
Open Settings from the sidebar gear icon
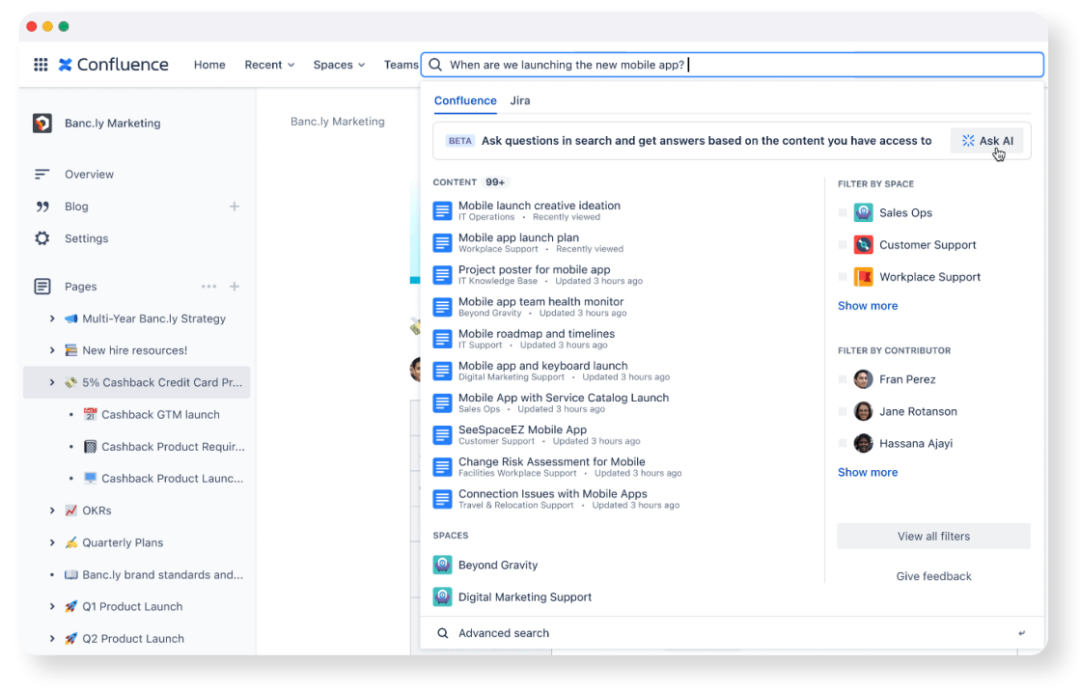pos(41,238)
